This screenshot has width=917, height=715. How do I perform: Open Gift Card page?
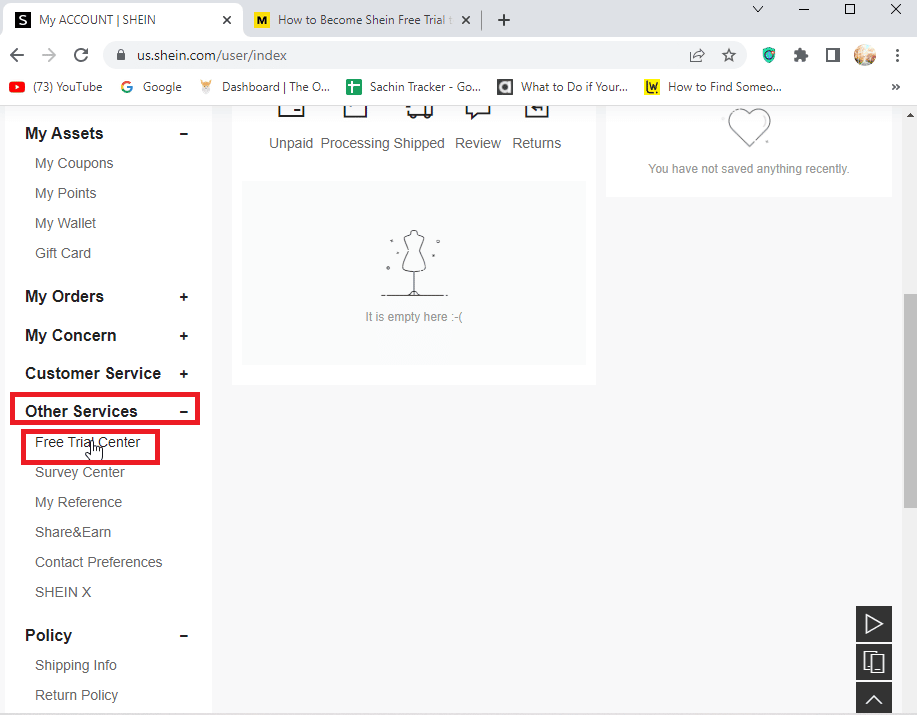(x=63, y=253)
